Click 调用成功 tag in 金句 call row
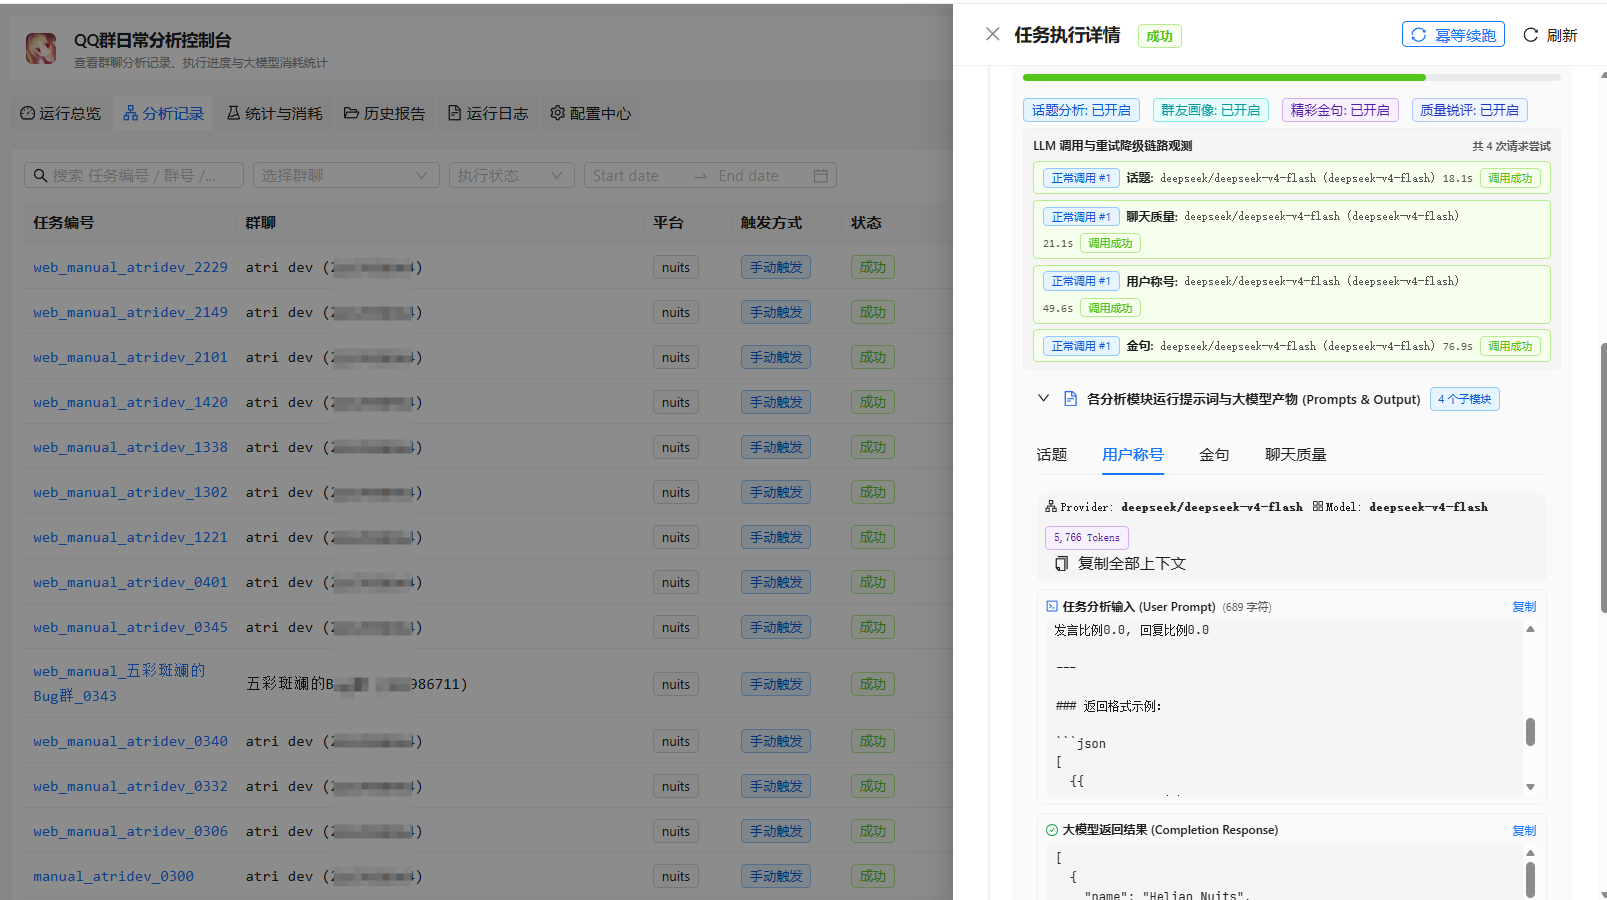1607x900 pixels. 1509,346
